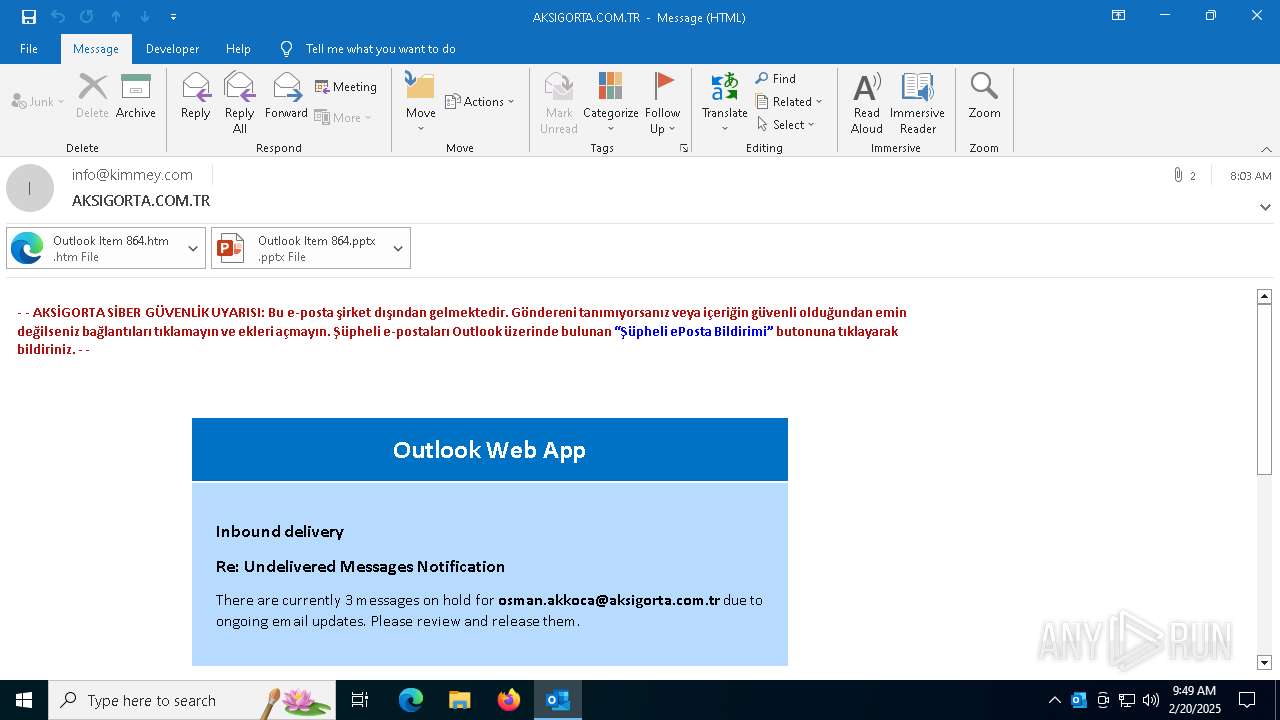Click the Şüpheli ePosta Bildirimi link text

(694, 331)
